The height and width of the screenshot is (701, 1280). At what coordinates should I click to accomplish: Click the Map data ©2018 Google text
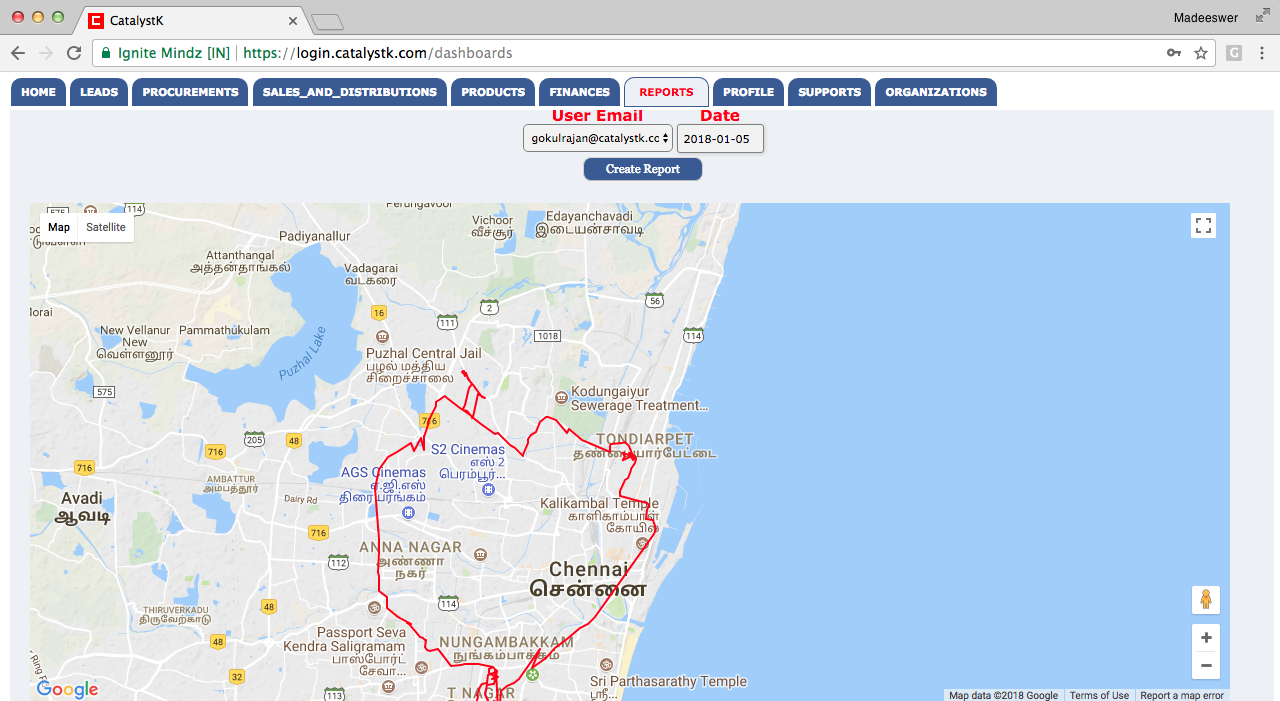point(1003,696)
